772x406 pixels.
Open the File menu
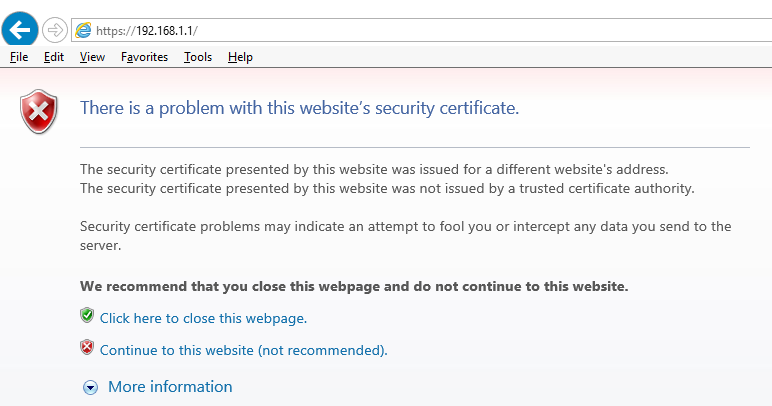[19, 57]
